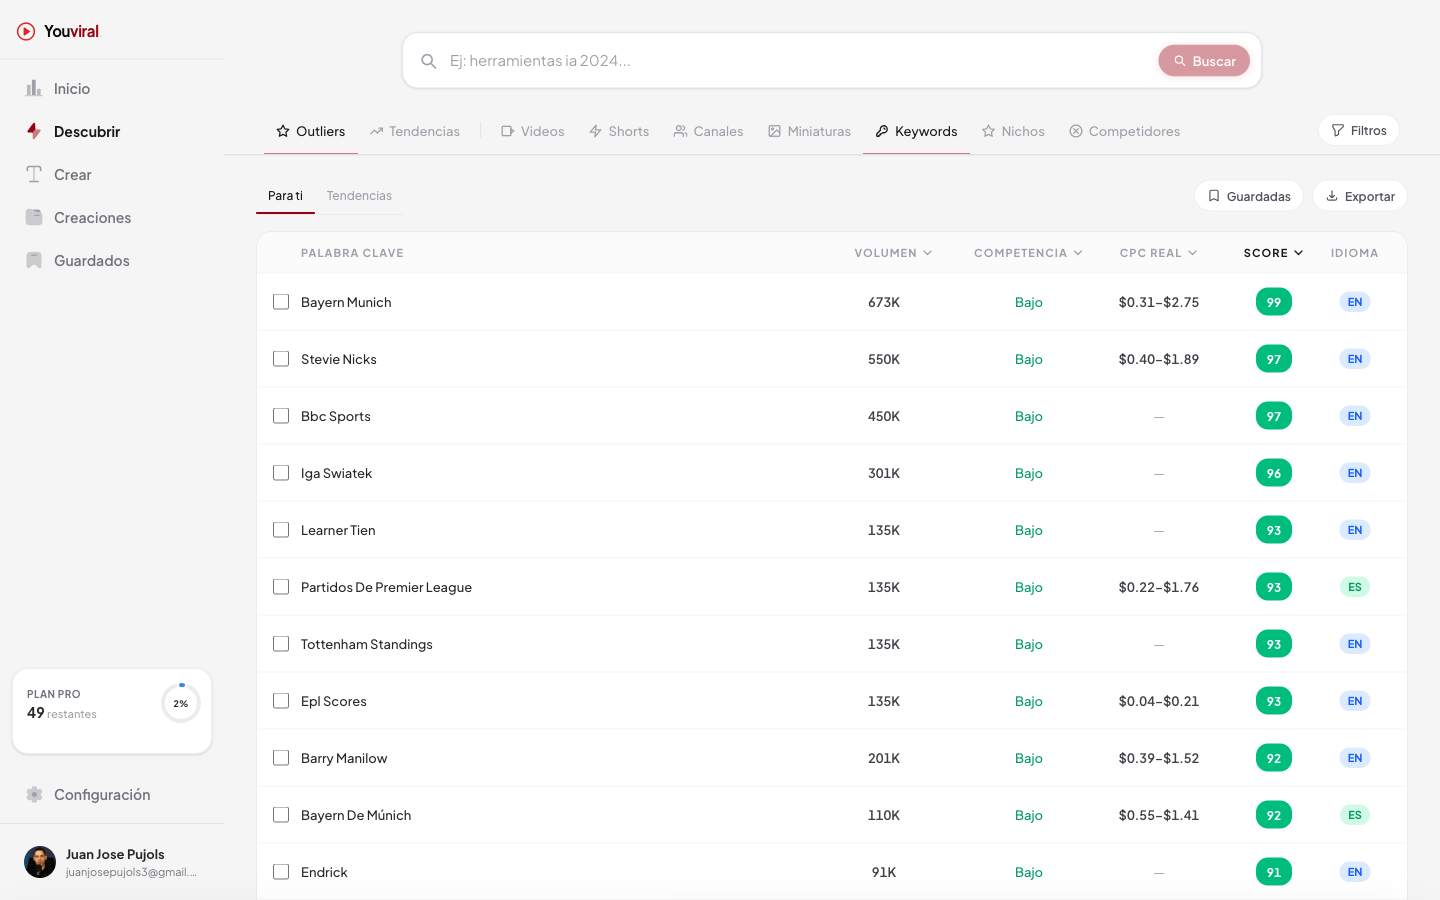Image resolution: width=1440 pixels, height=900 pixels.
Task: Click EN language badge for Bayern Munich
Action: (x=1355, y=302)
